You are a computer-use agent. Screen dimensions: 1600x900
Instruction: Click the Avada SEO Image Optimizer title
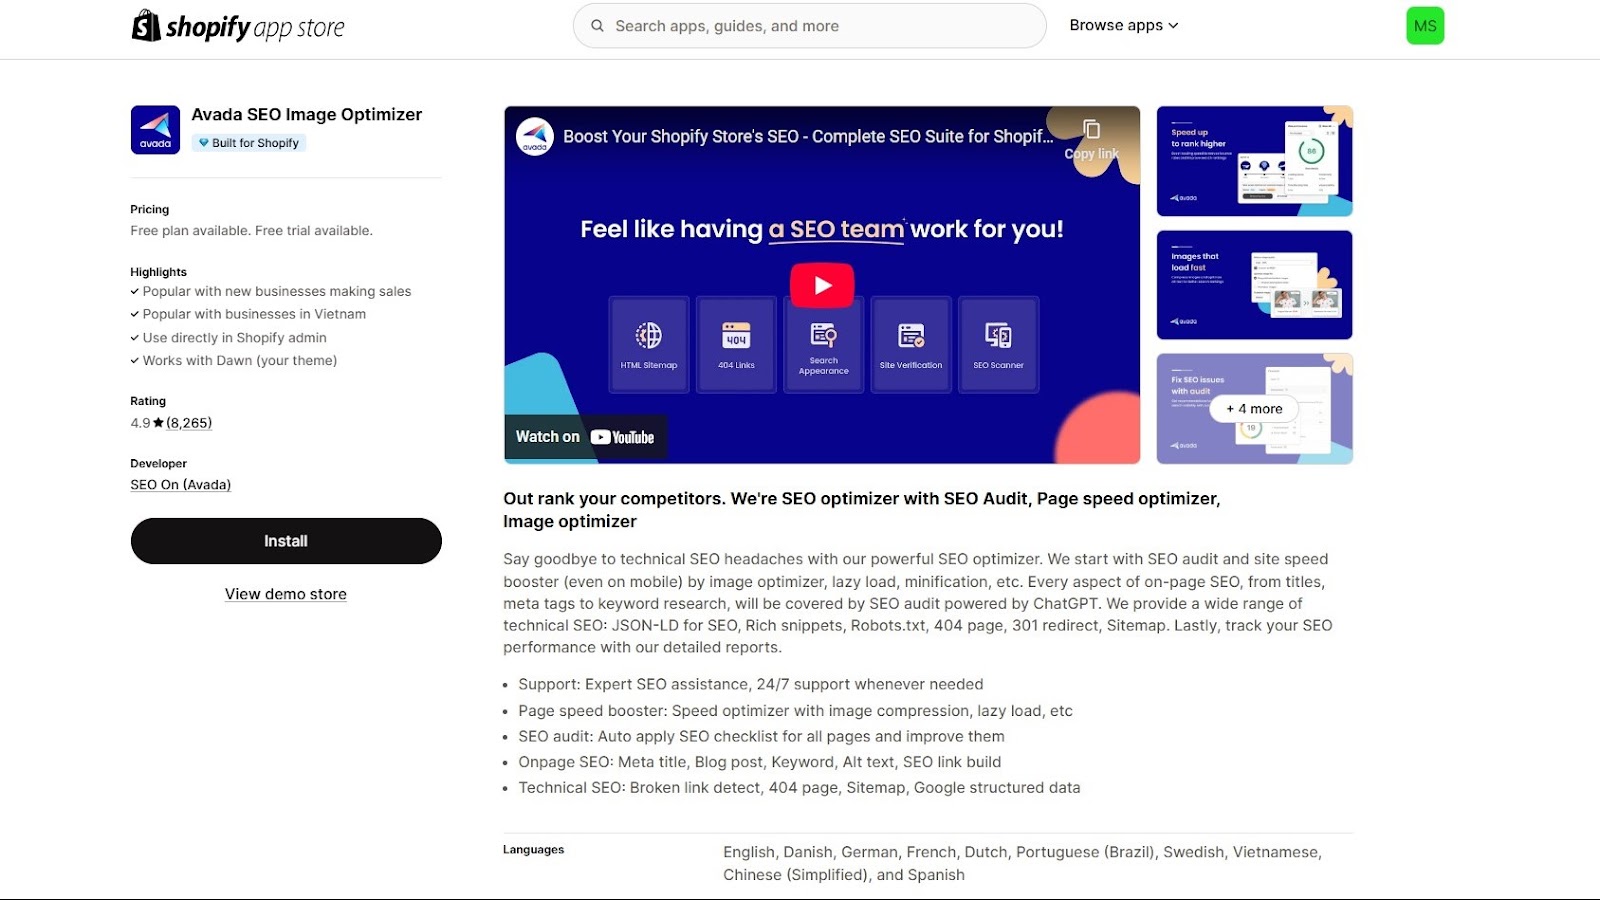(307, 114)
